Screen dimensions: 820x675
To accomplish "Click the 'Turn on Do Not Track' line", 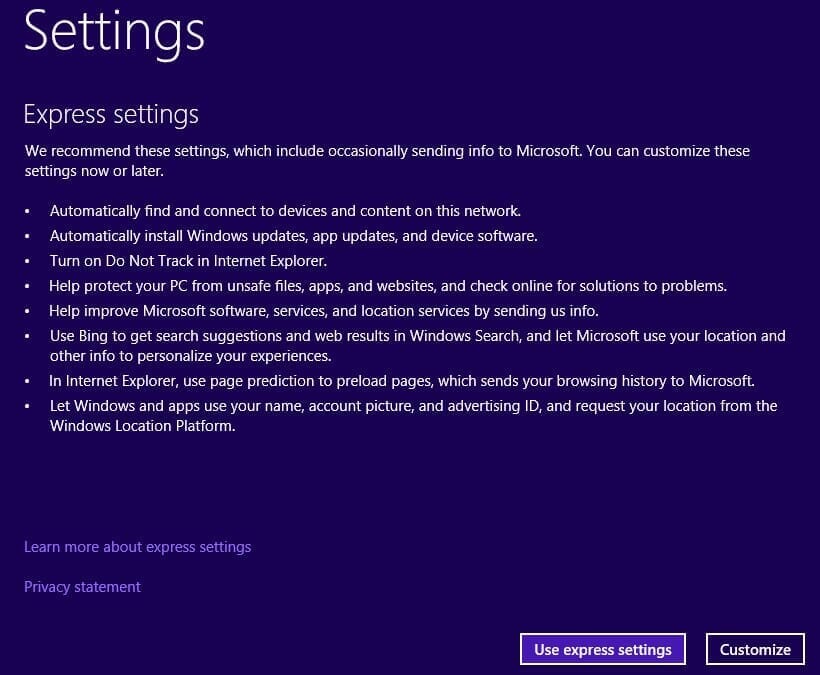I will coord(188,261).
